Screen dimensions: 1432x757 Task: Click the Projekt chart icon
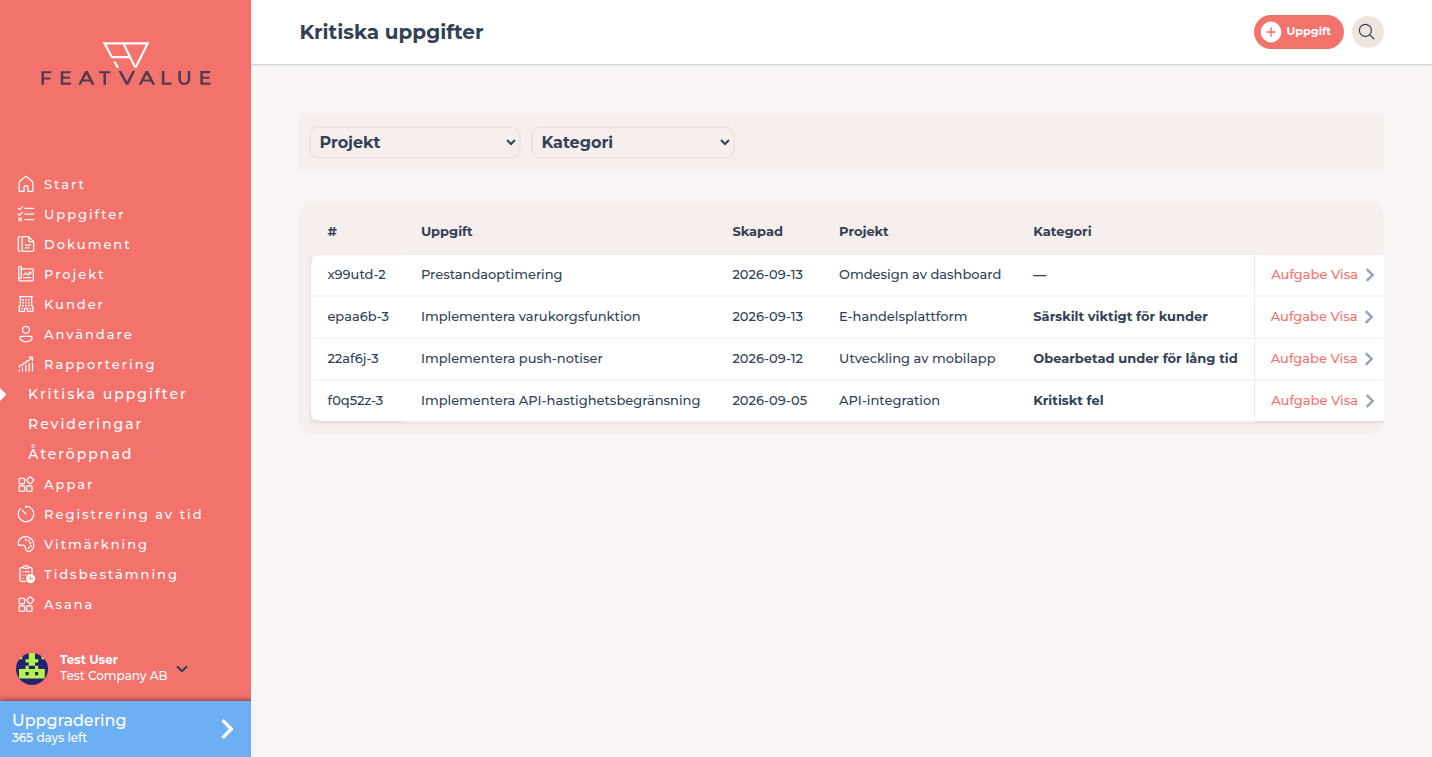pyautogui.click(x=26, y=274)
